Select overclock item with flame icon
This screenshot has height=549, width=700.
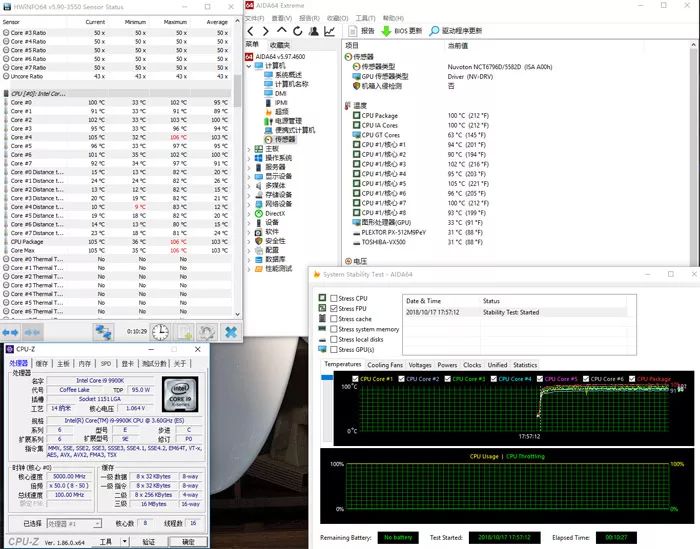277,112
